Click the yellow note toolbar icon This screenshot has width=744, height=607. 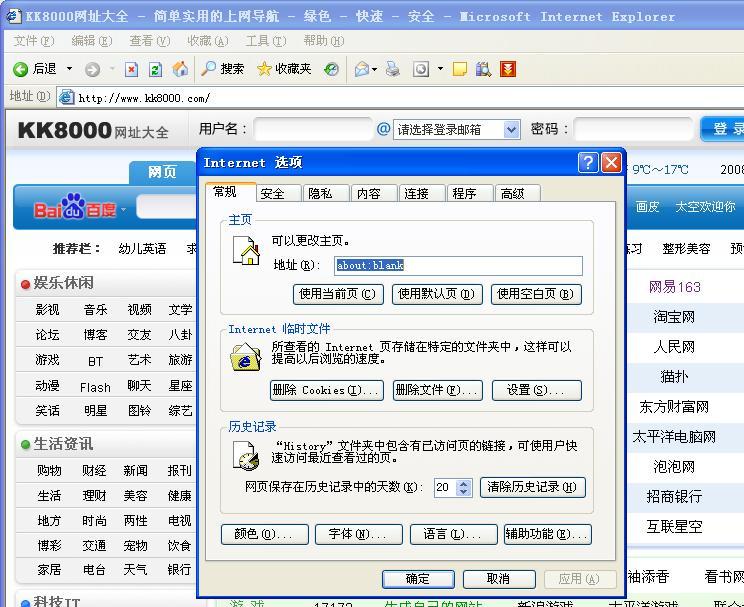459,70
